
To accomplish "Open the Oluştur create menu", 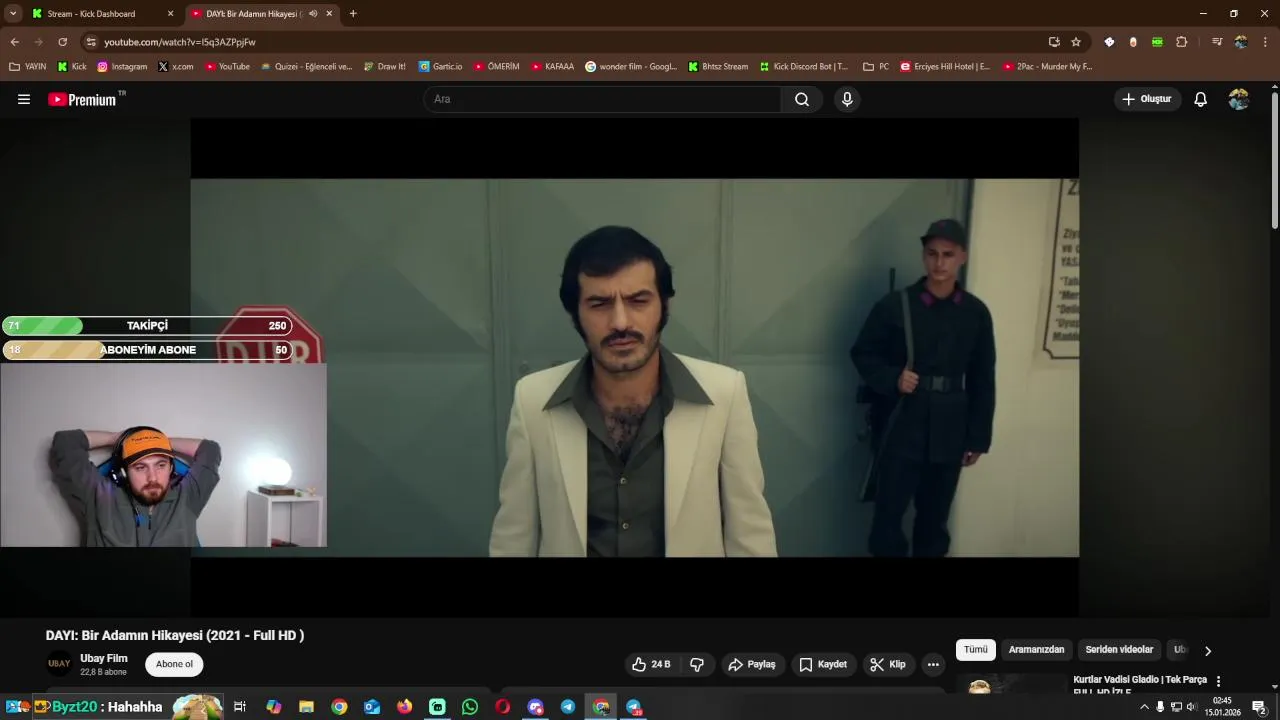I will coord(1147,99).
